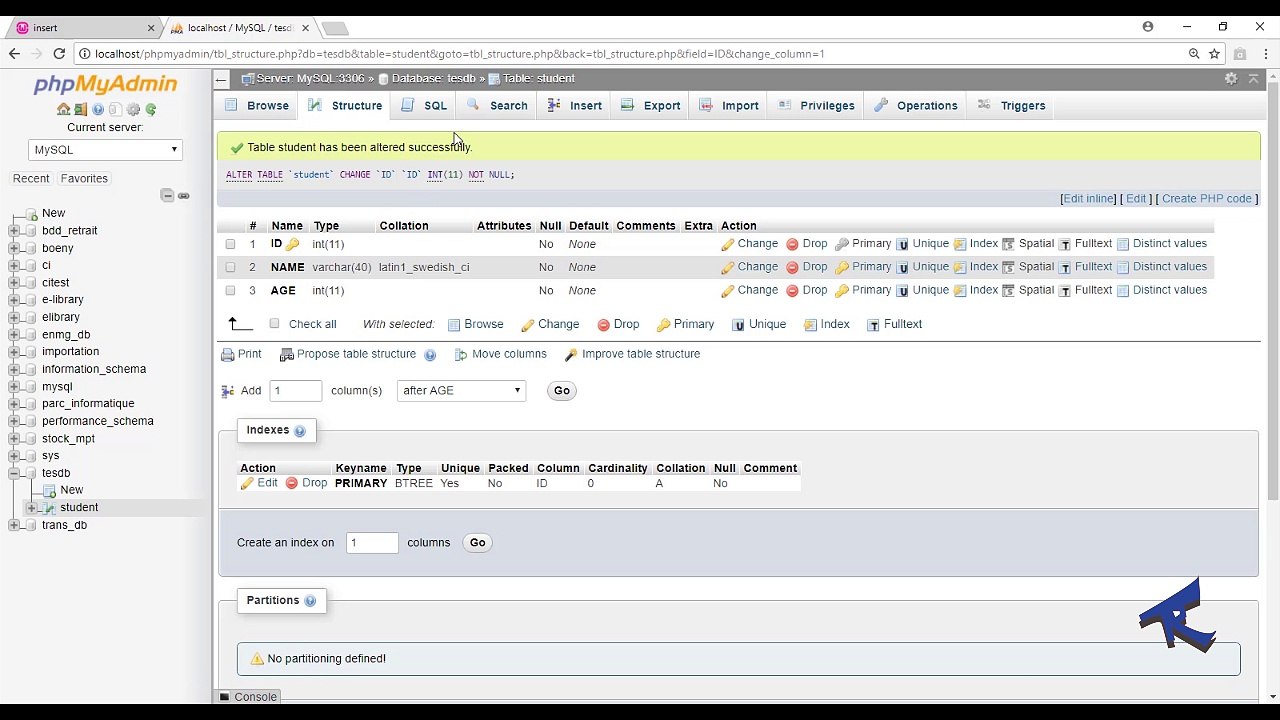Expand the mysql database node
Viewport: 1280px width, 720px height.
pos(14,386)
